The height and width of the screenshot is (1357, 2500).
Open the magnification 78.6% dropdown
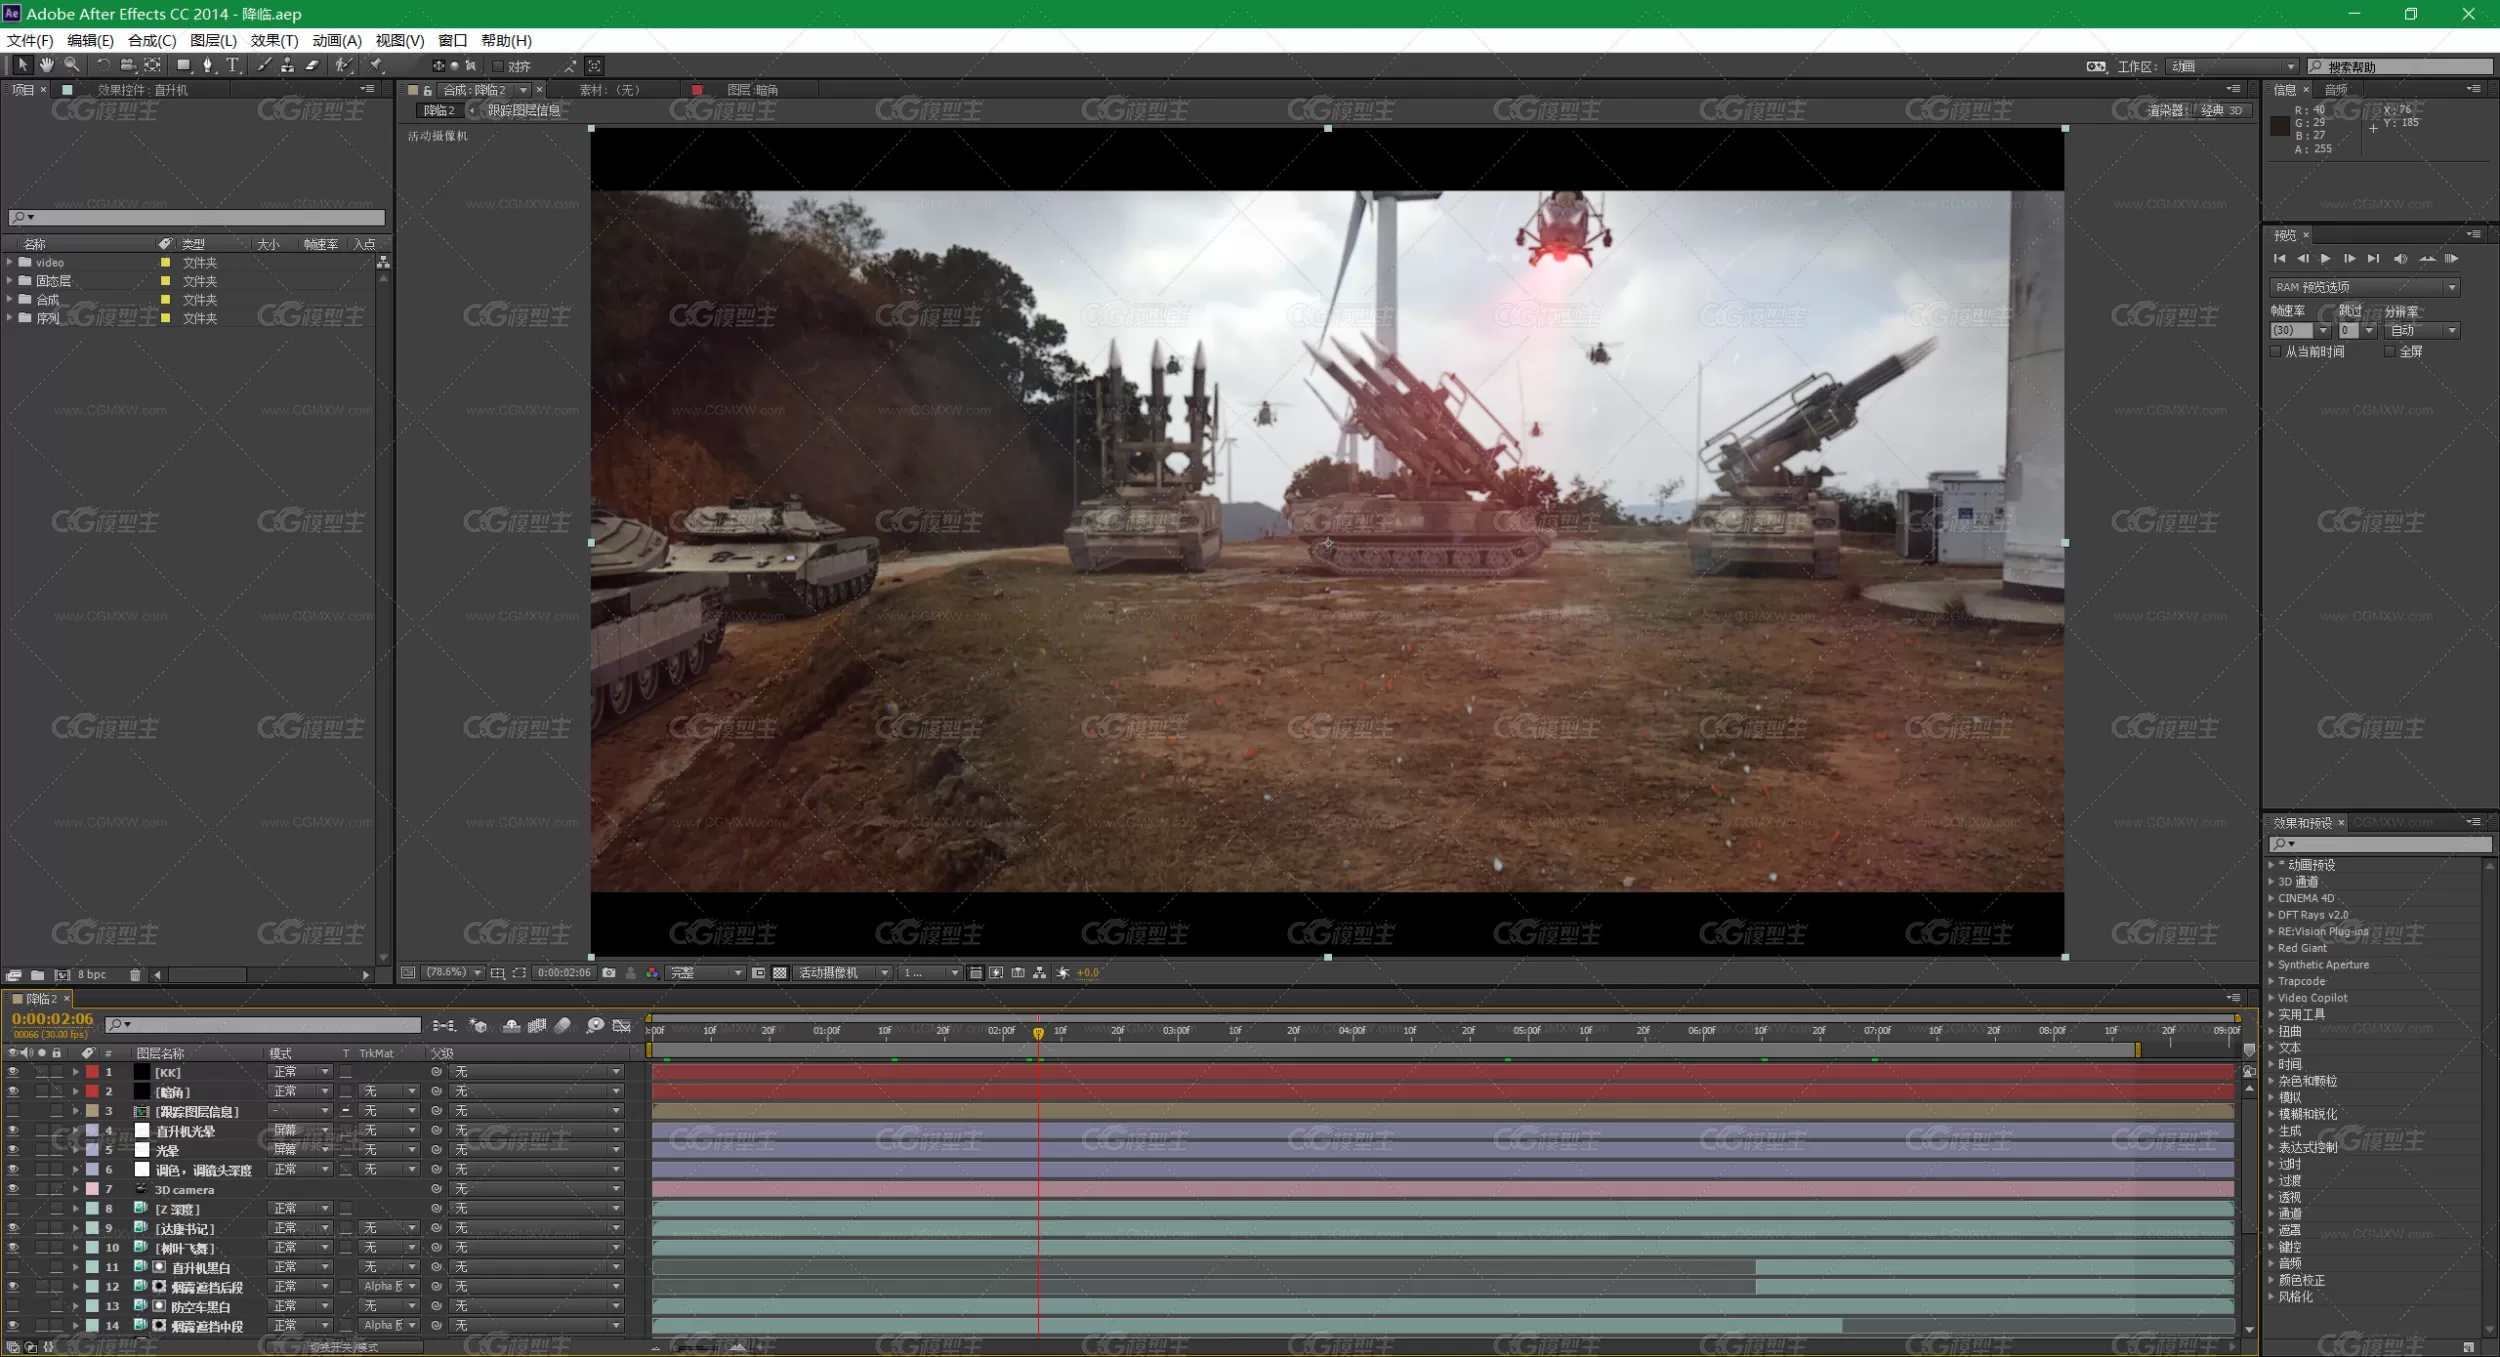point(454,973)
